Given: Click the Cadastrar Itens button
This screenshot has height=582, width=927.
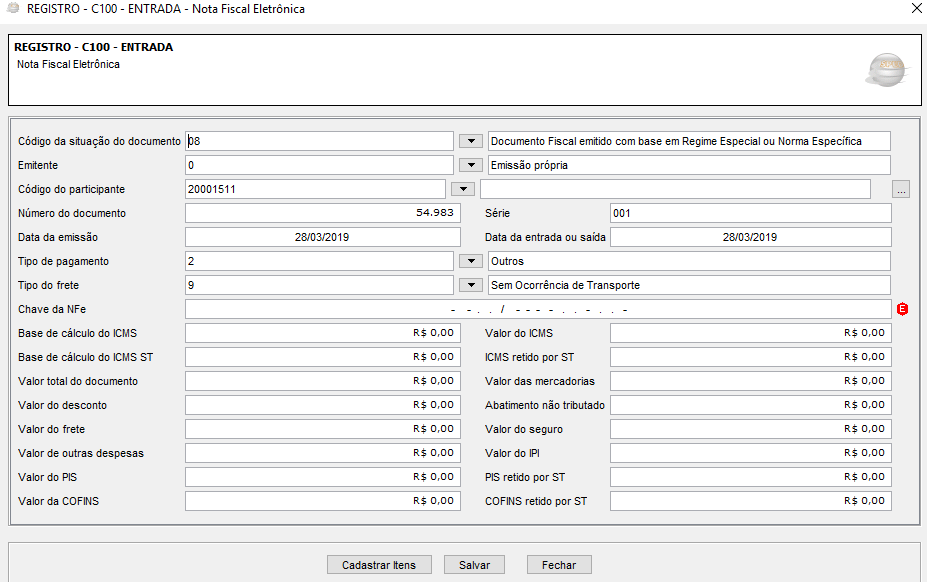Looking at the screenshot, I should coord(379,565).
